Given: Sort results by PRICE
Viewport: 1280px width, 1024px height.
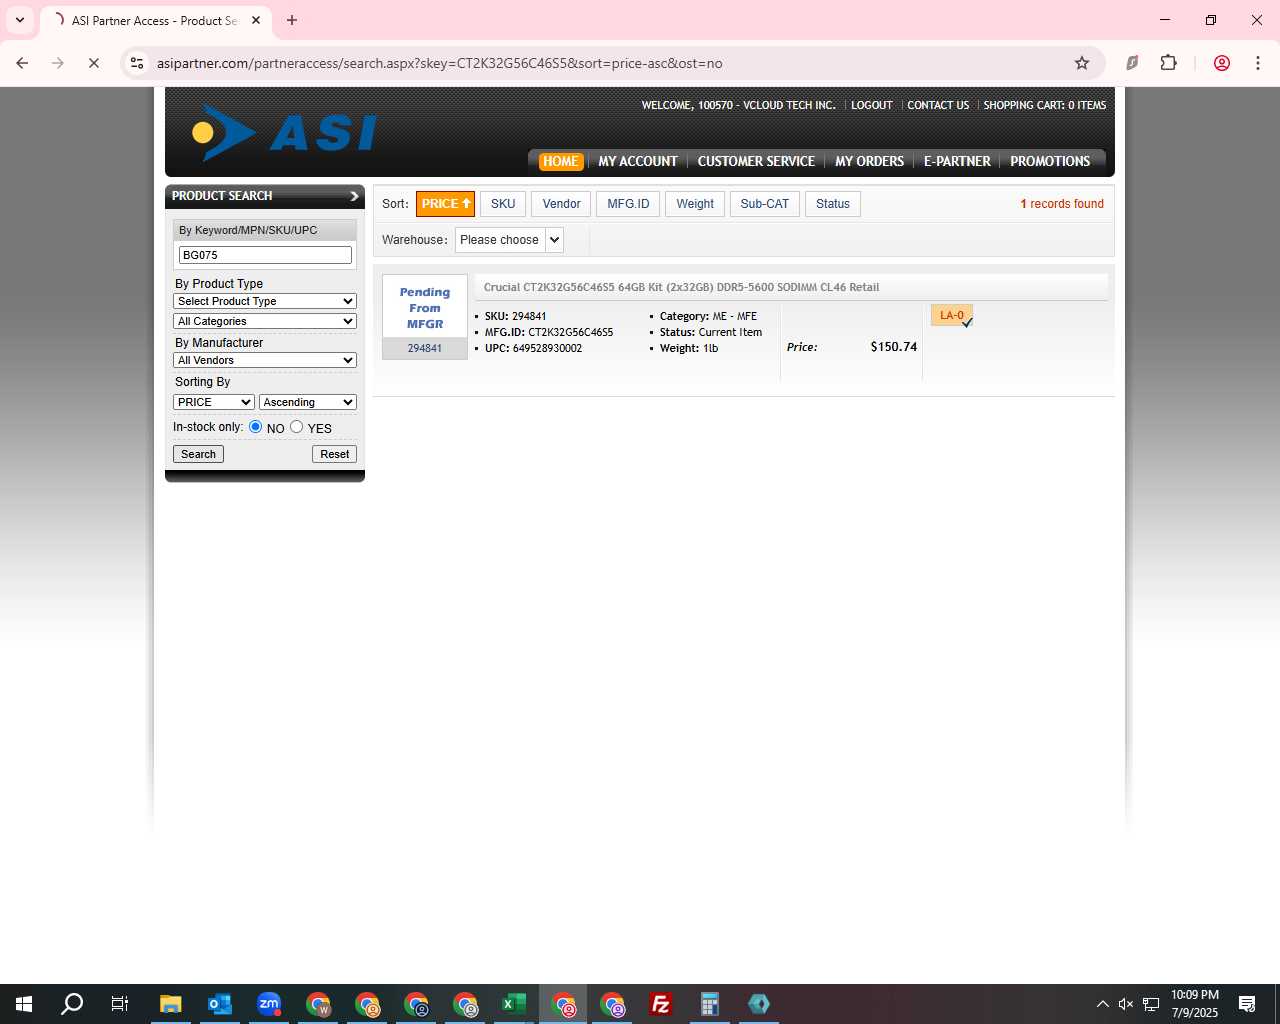Looking at the screenshot, I should click(445, 204).
